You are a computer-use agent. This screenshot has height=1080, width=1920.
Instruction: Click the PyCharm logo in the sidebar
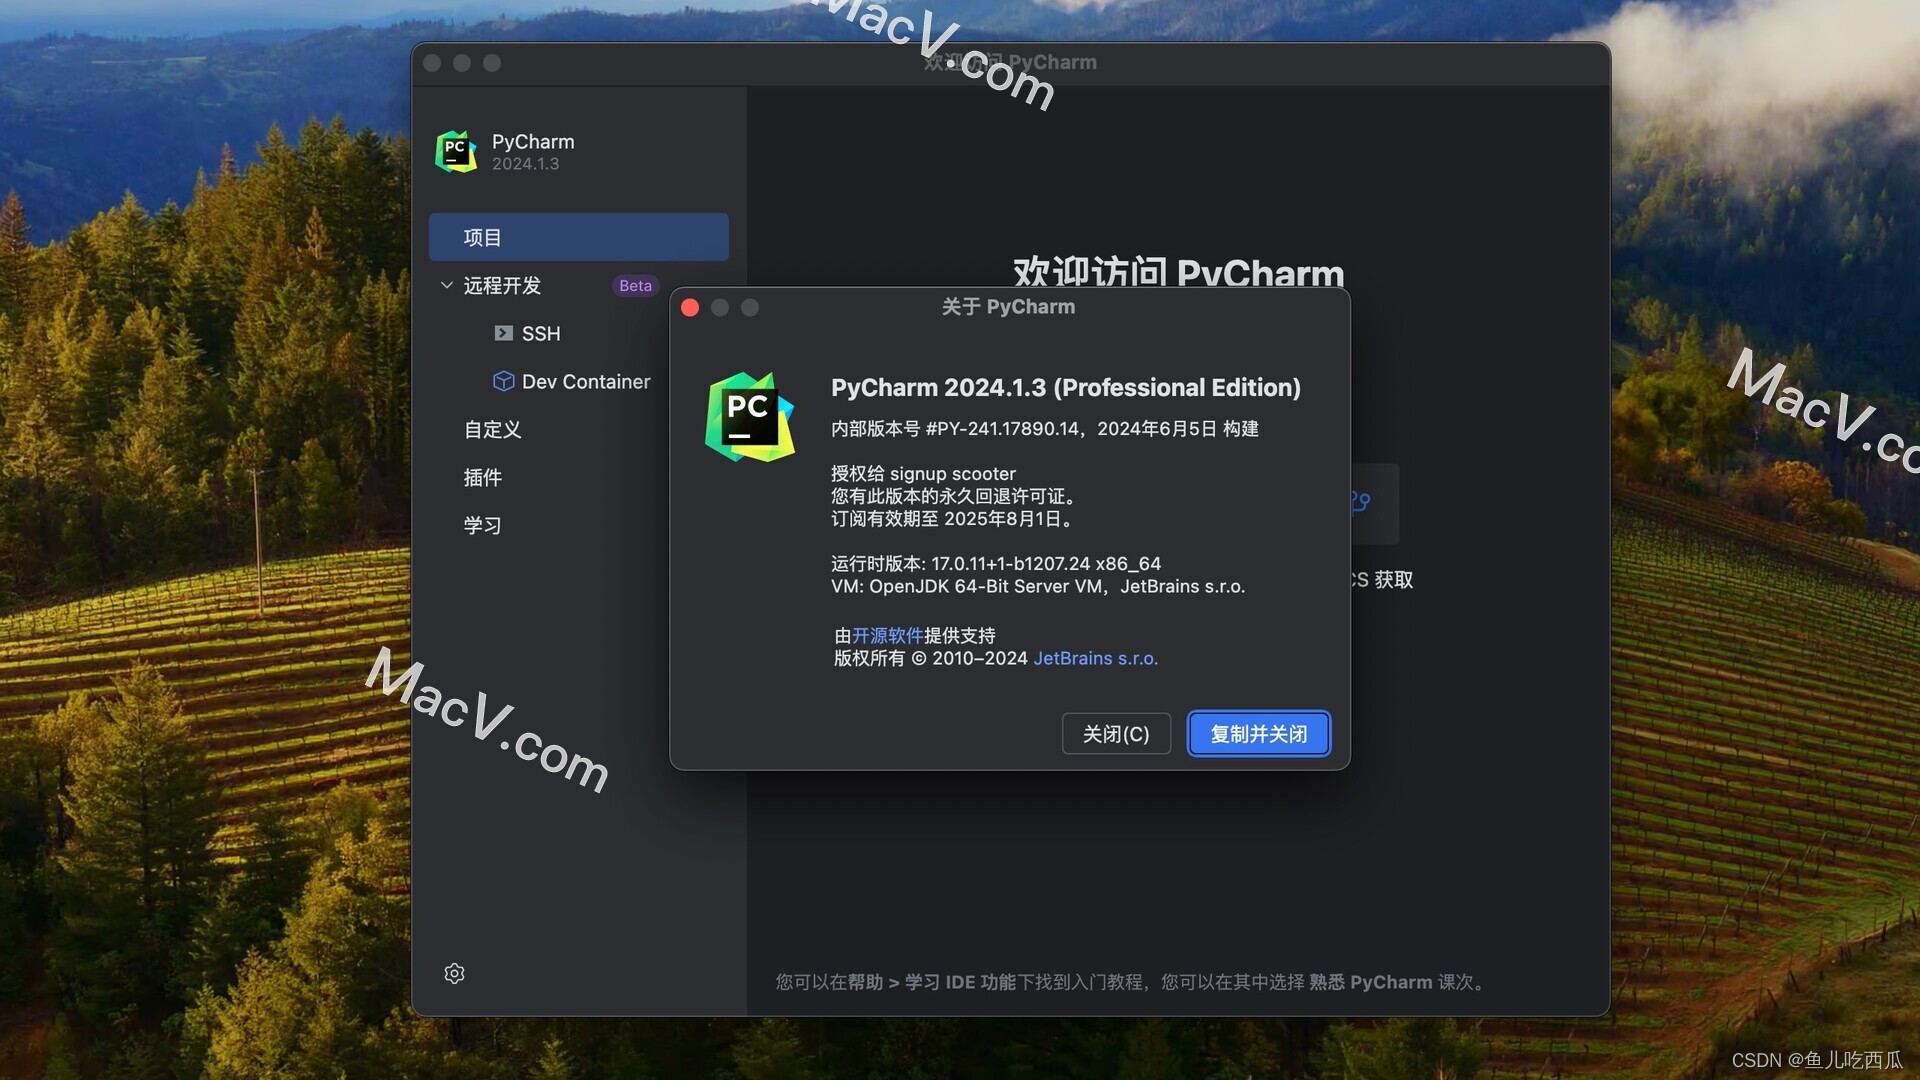(x=456, y=151)
